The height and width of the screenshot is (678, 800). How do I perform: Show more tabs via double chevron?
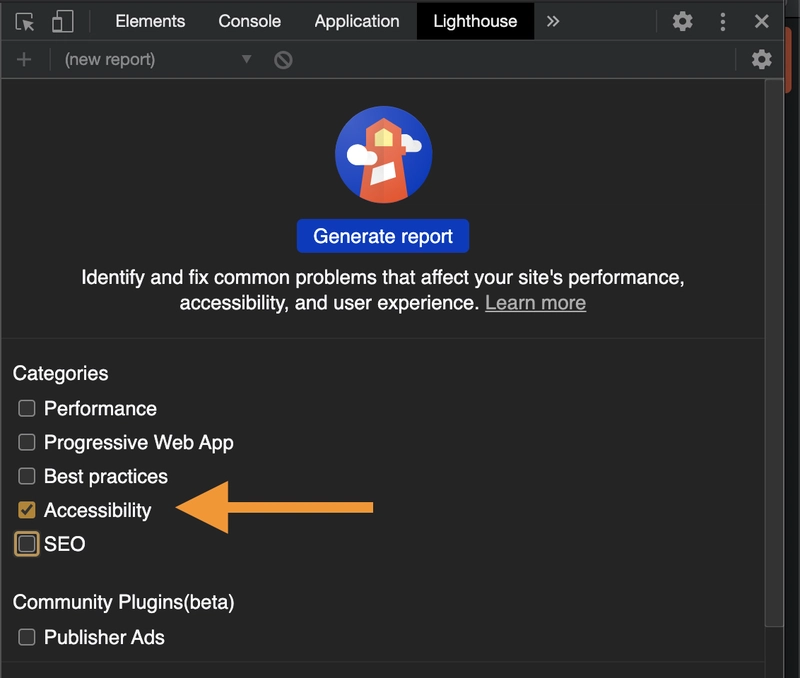point(553,21)
